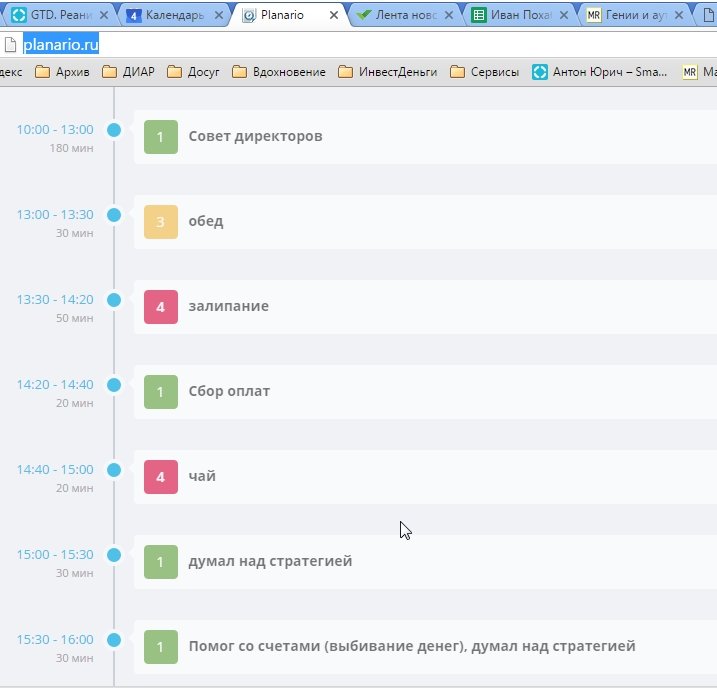Screen dimensions: 717x688
Task: Close the GTD browser tab
Action: [x=103, y=16]
